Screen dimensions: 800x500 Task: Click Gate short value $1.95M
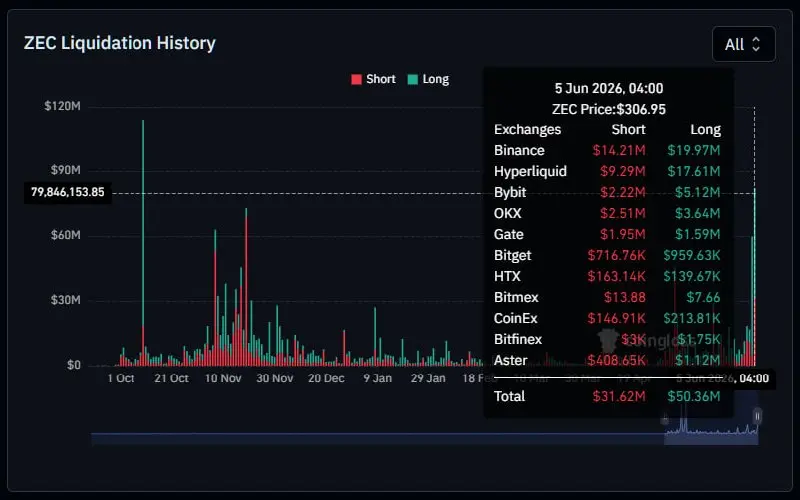[x=622, y=234]
